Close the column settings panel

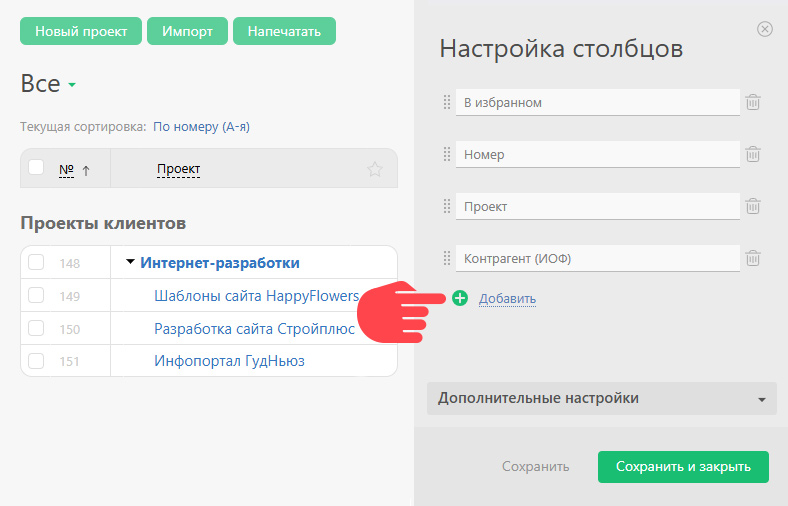pyautogui.click(x=764, y=29)
